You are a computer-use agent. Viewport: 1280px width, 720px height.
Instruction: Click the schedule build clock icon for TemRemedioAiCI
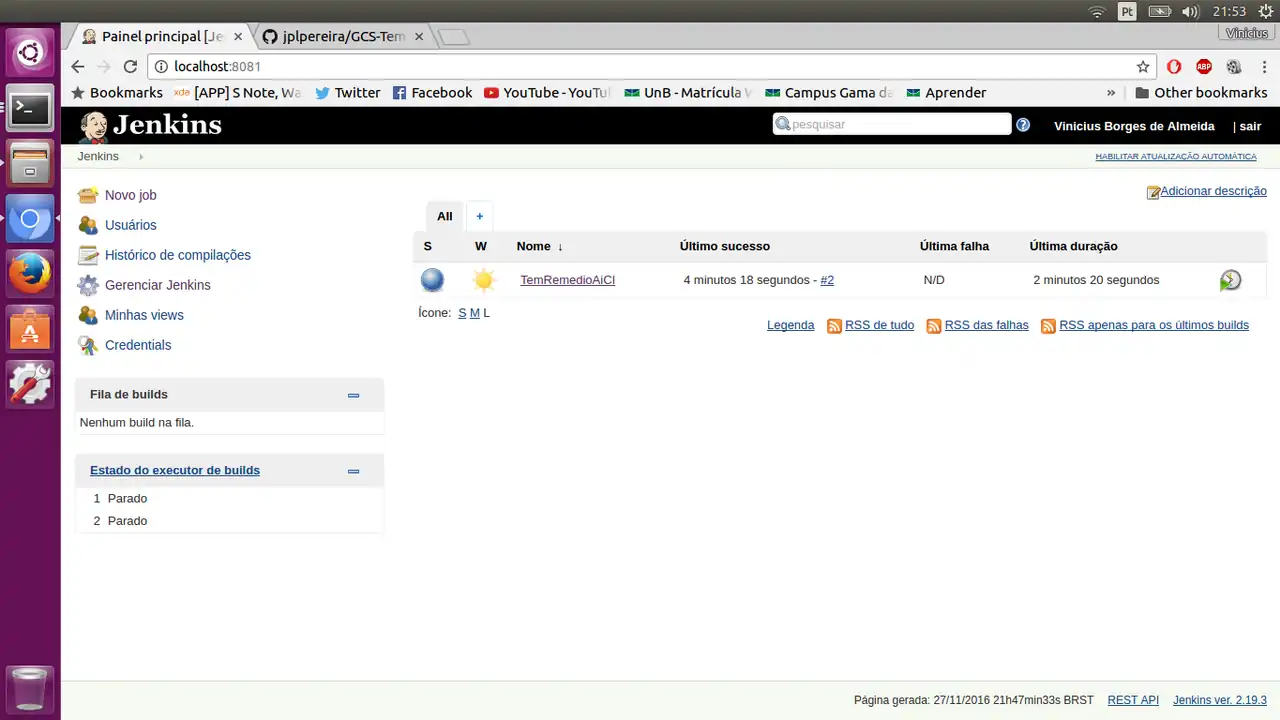click(1230, 280)
